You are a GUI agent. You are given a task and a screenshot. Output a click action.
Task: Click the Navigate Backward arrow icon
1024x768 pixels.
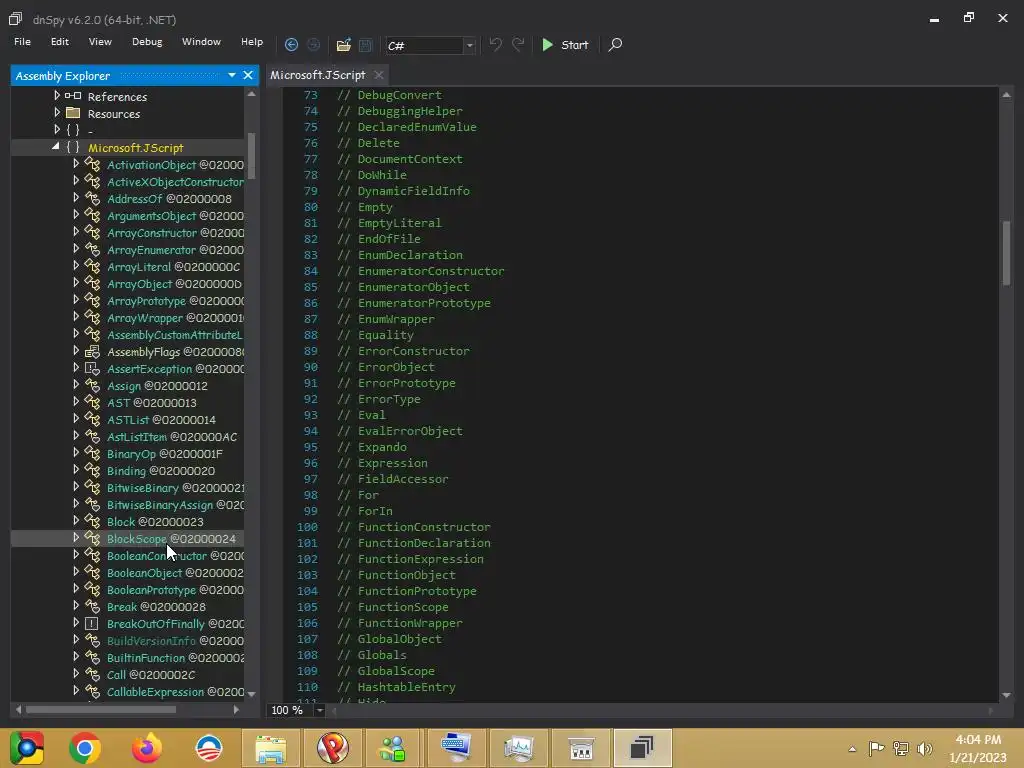291,45
